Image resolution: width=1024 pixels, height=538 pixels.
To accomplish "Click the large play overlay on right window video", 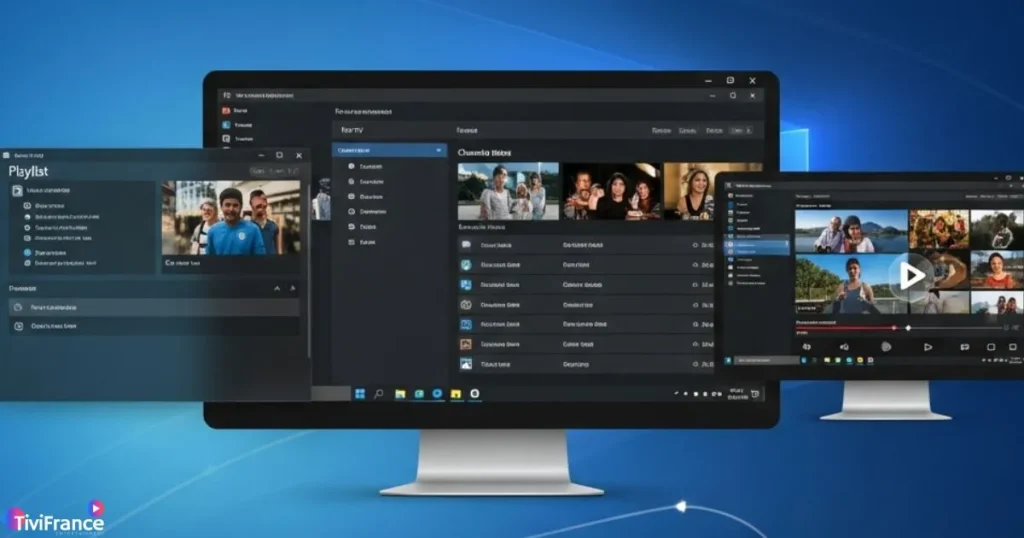I will (910, 276).
